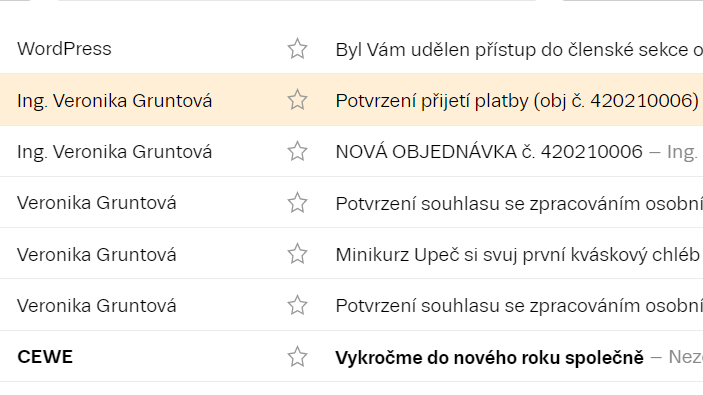
Task: Star the last Potvrzení souhlasu email
Action: pos(297,305)
